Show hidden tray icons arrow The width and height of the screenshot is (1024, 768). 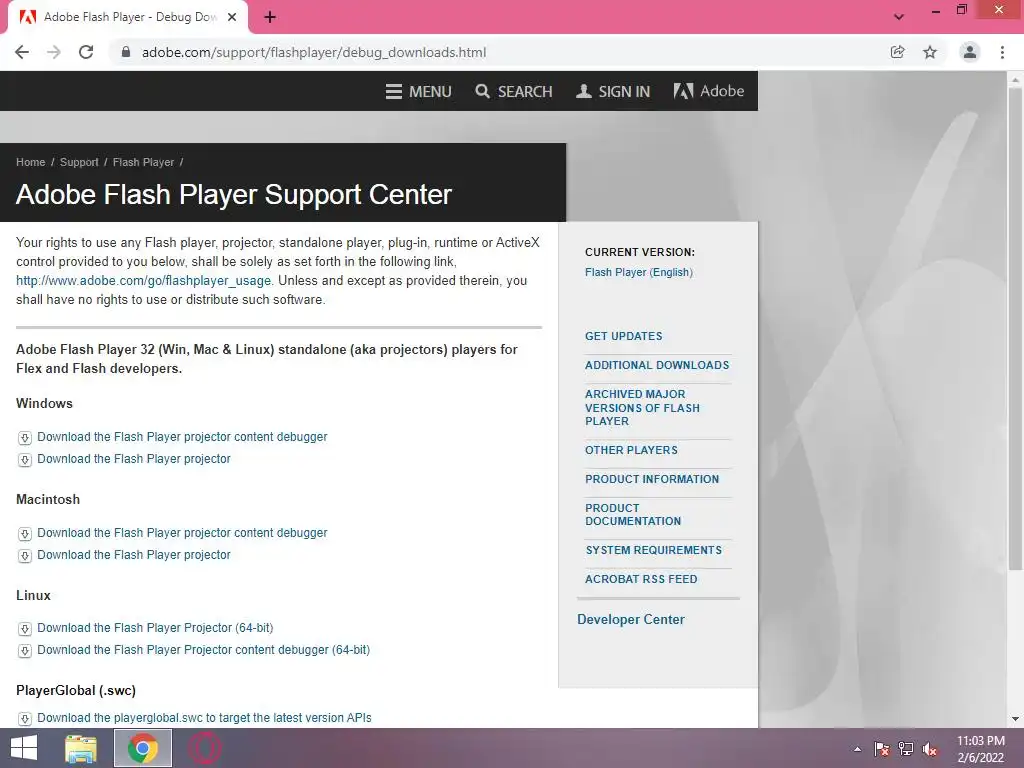pyautogui.click(x=857, y=749)
